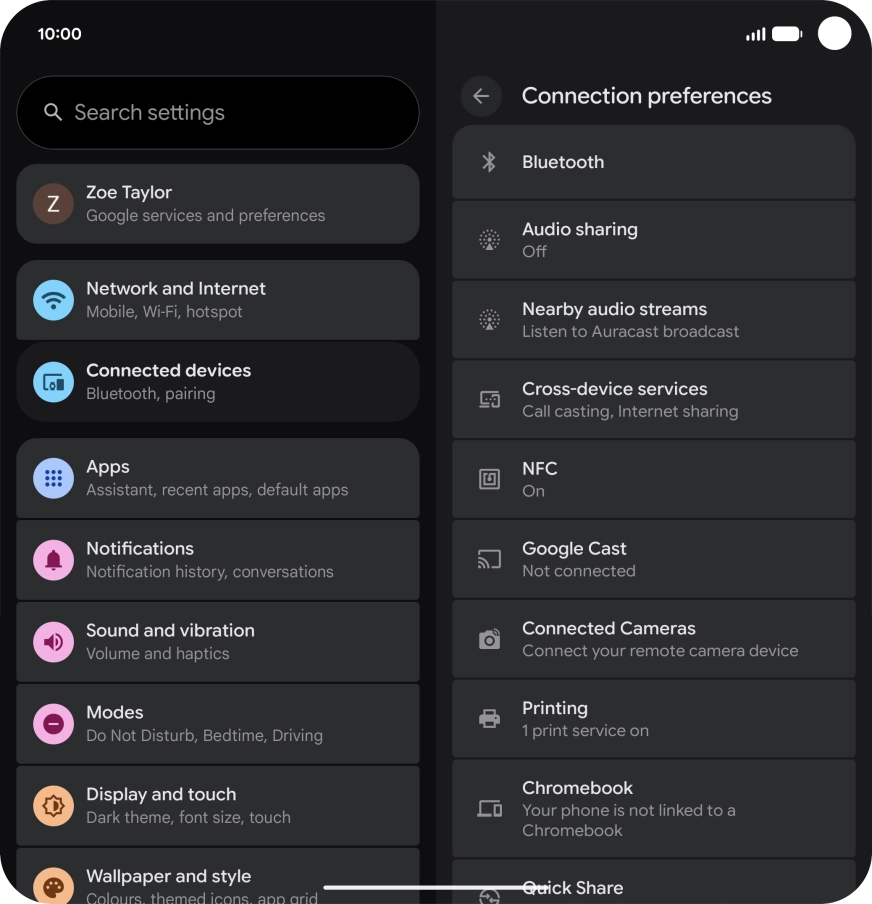This screenshot has width=872, height=904.
Task: Open Wallpaper and style settings
Action: pos(218,880)
